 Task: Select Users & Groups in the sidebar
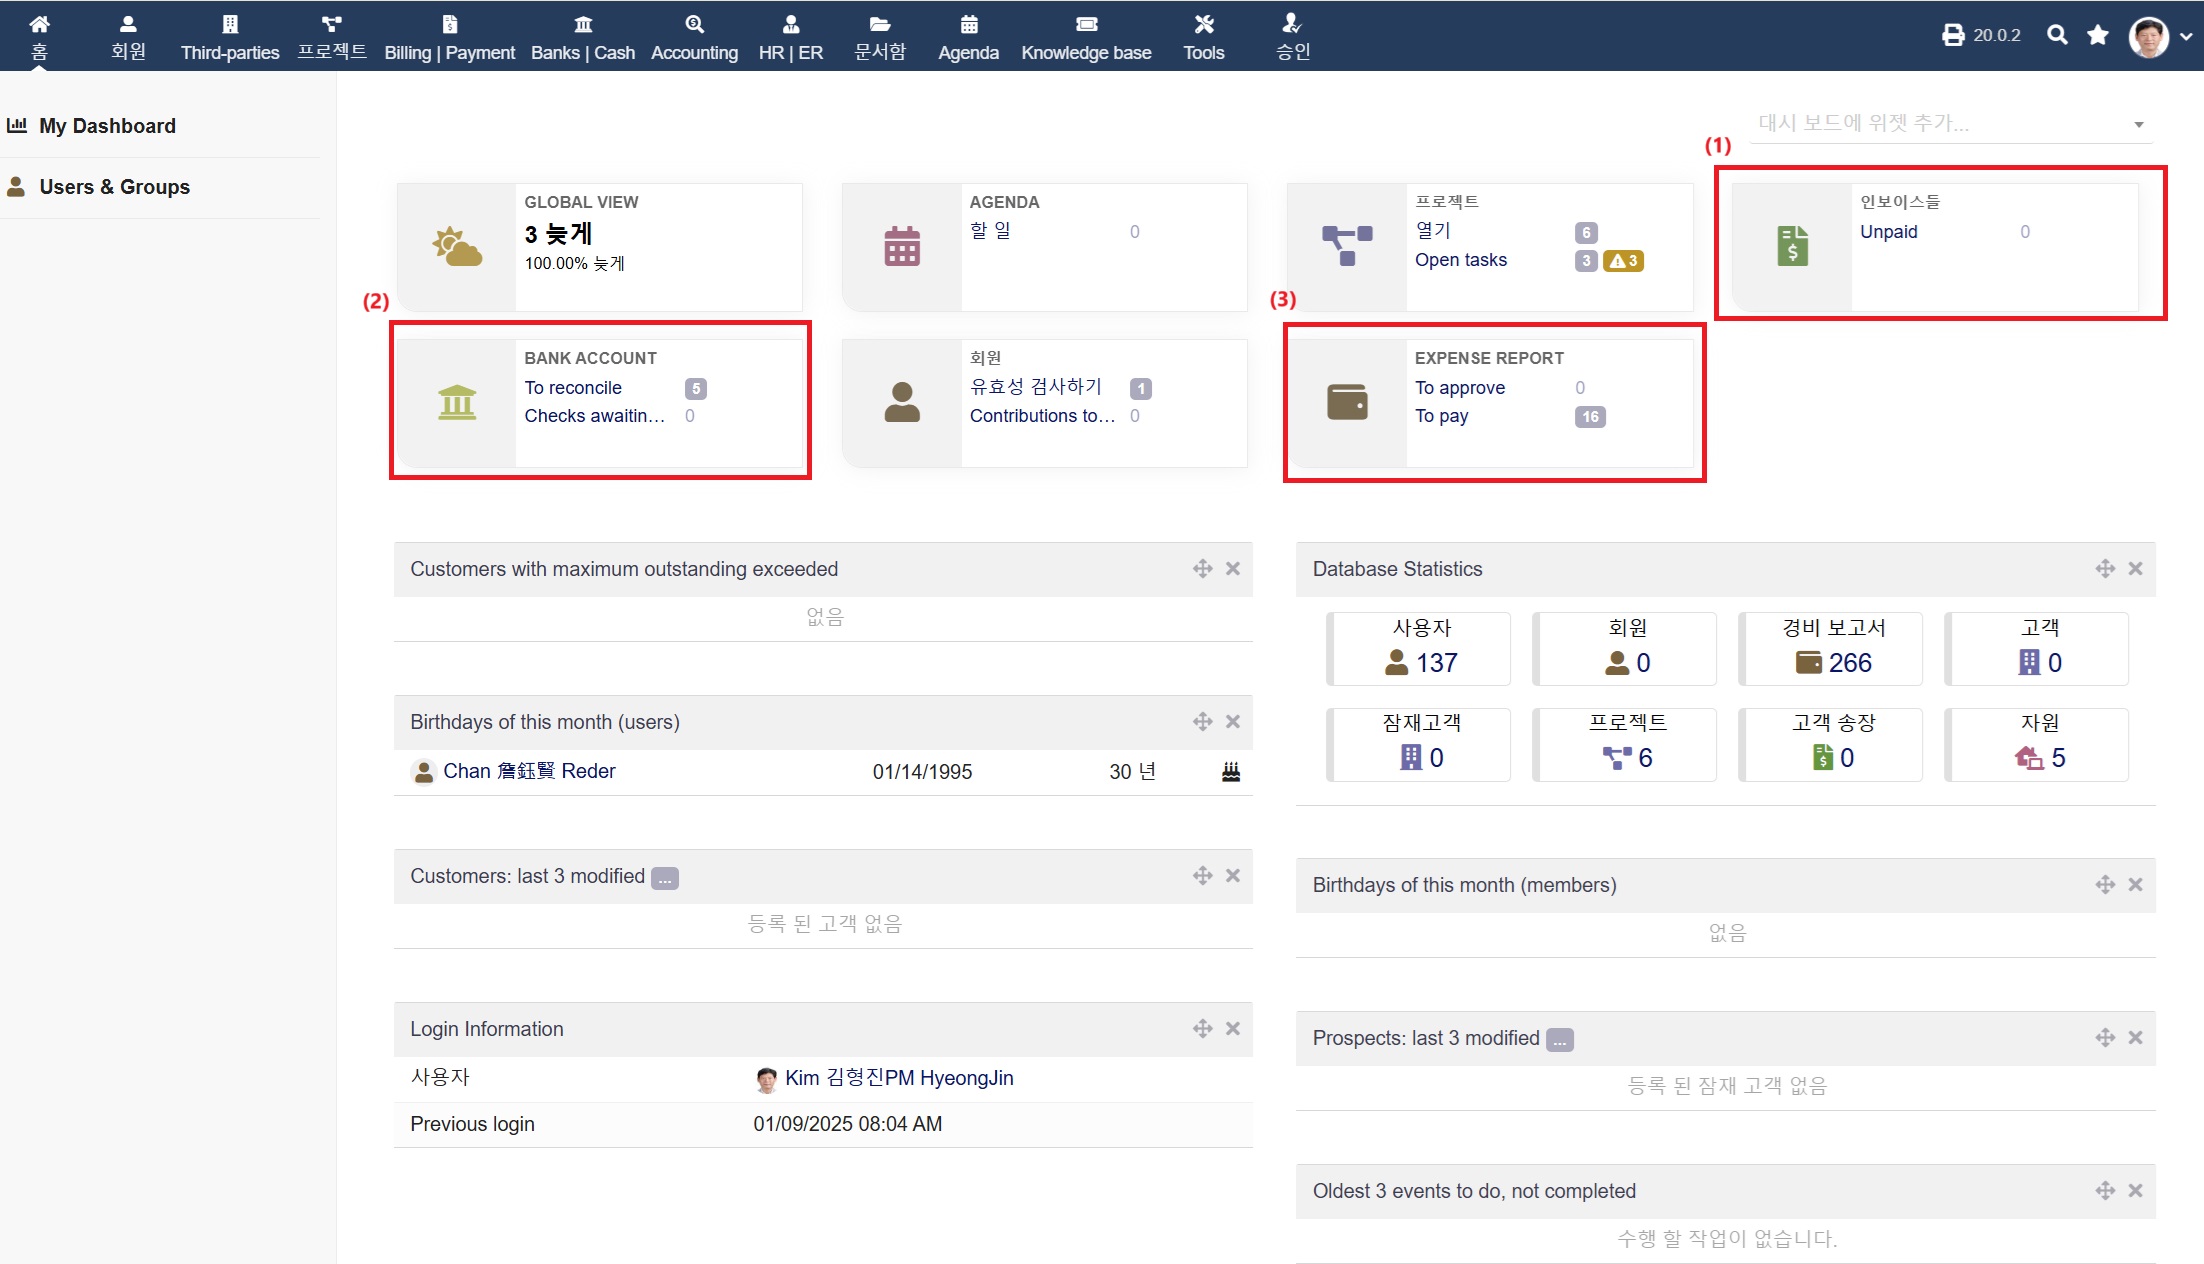114,187
